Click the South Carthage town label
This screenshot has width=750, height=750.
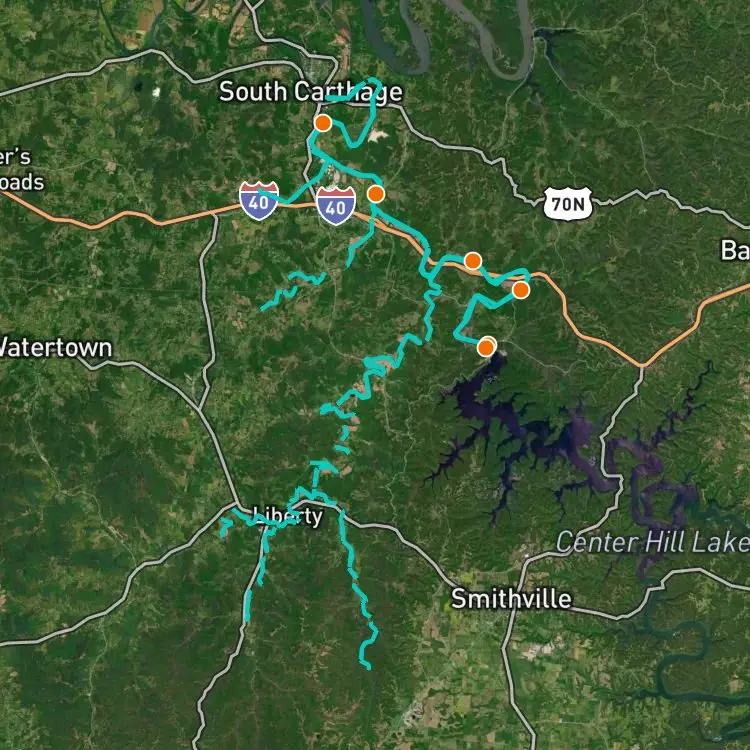pyautogui.click(x=311, y=91)
